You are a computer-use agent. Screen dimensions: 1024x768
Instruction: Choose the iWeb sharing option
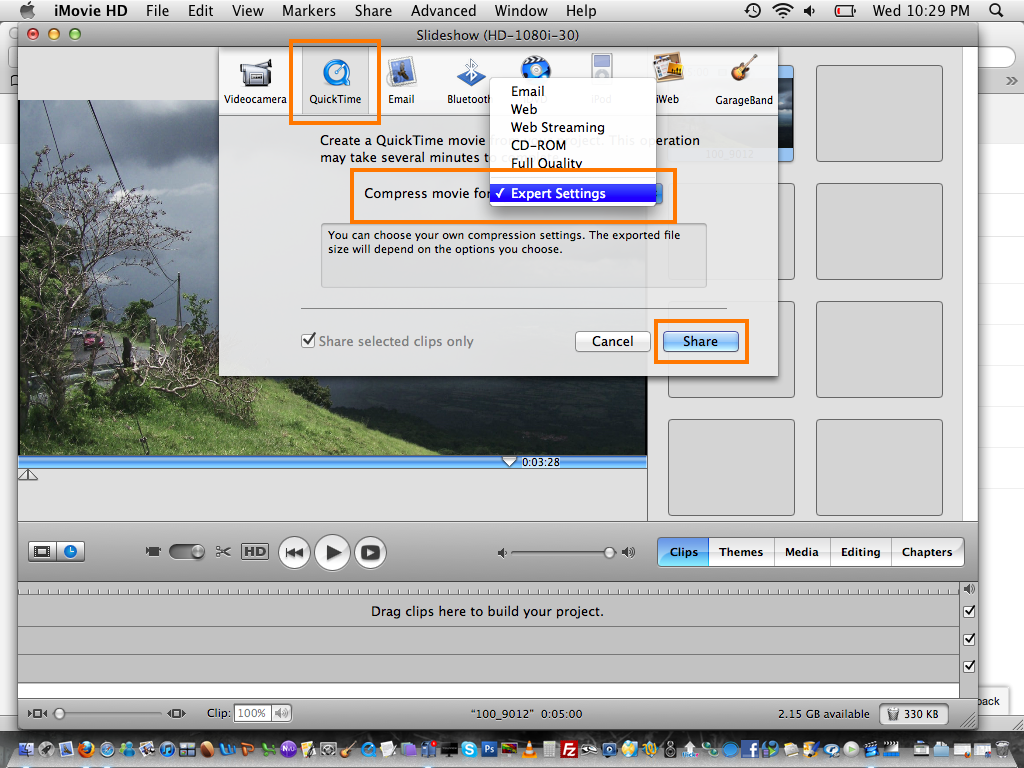(x=668, y=78)
